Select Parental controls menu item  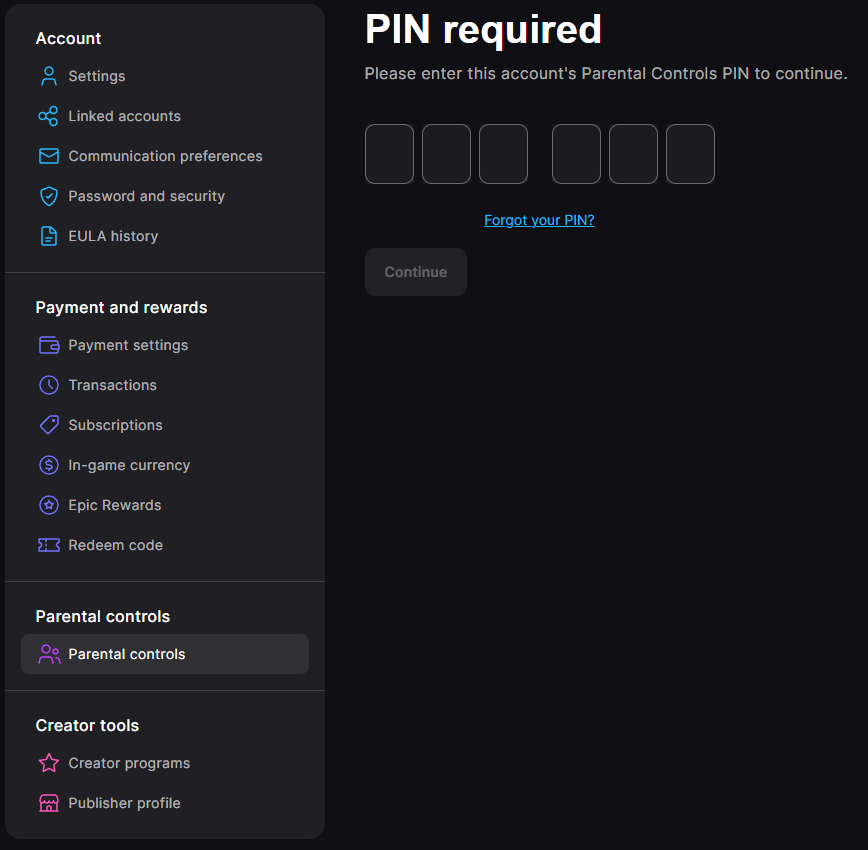coord(165,654)
